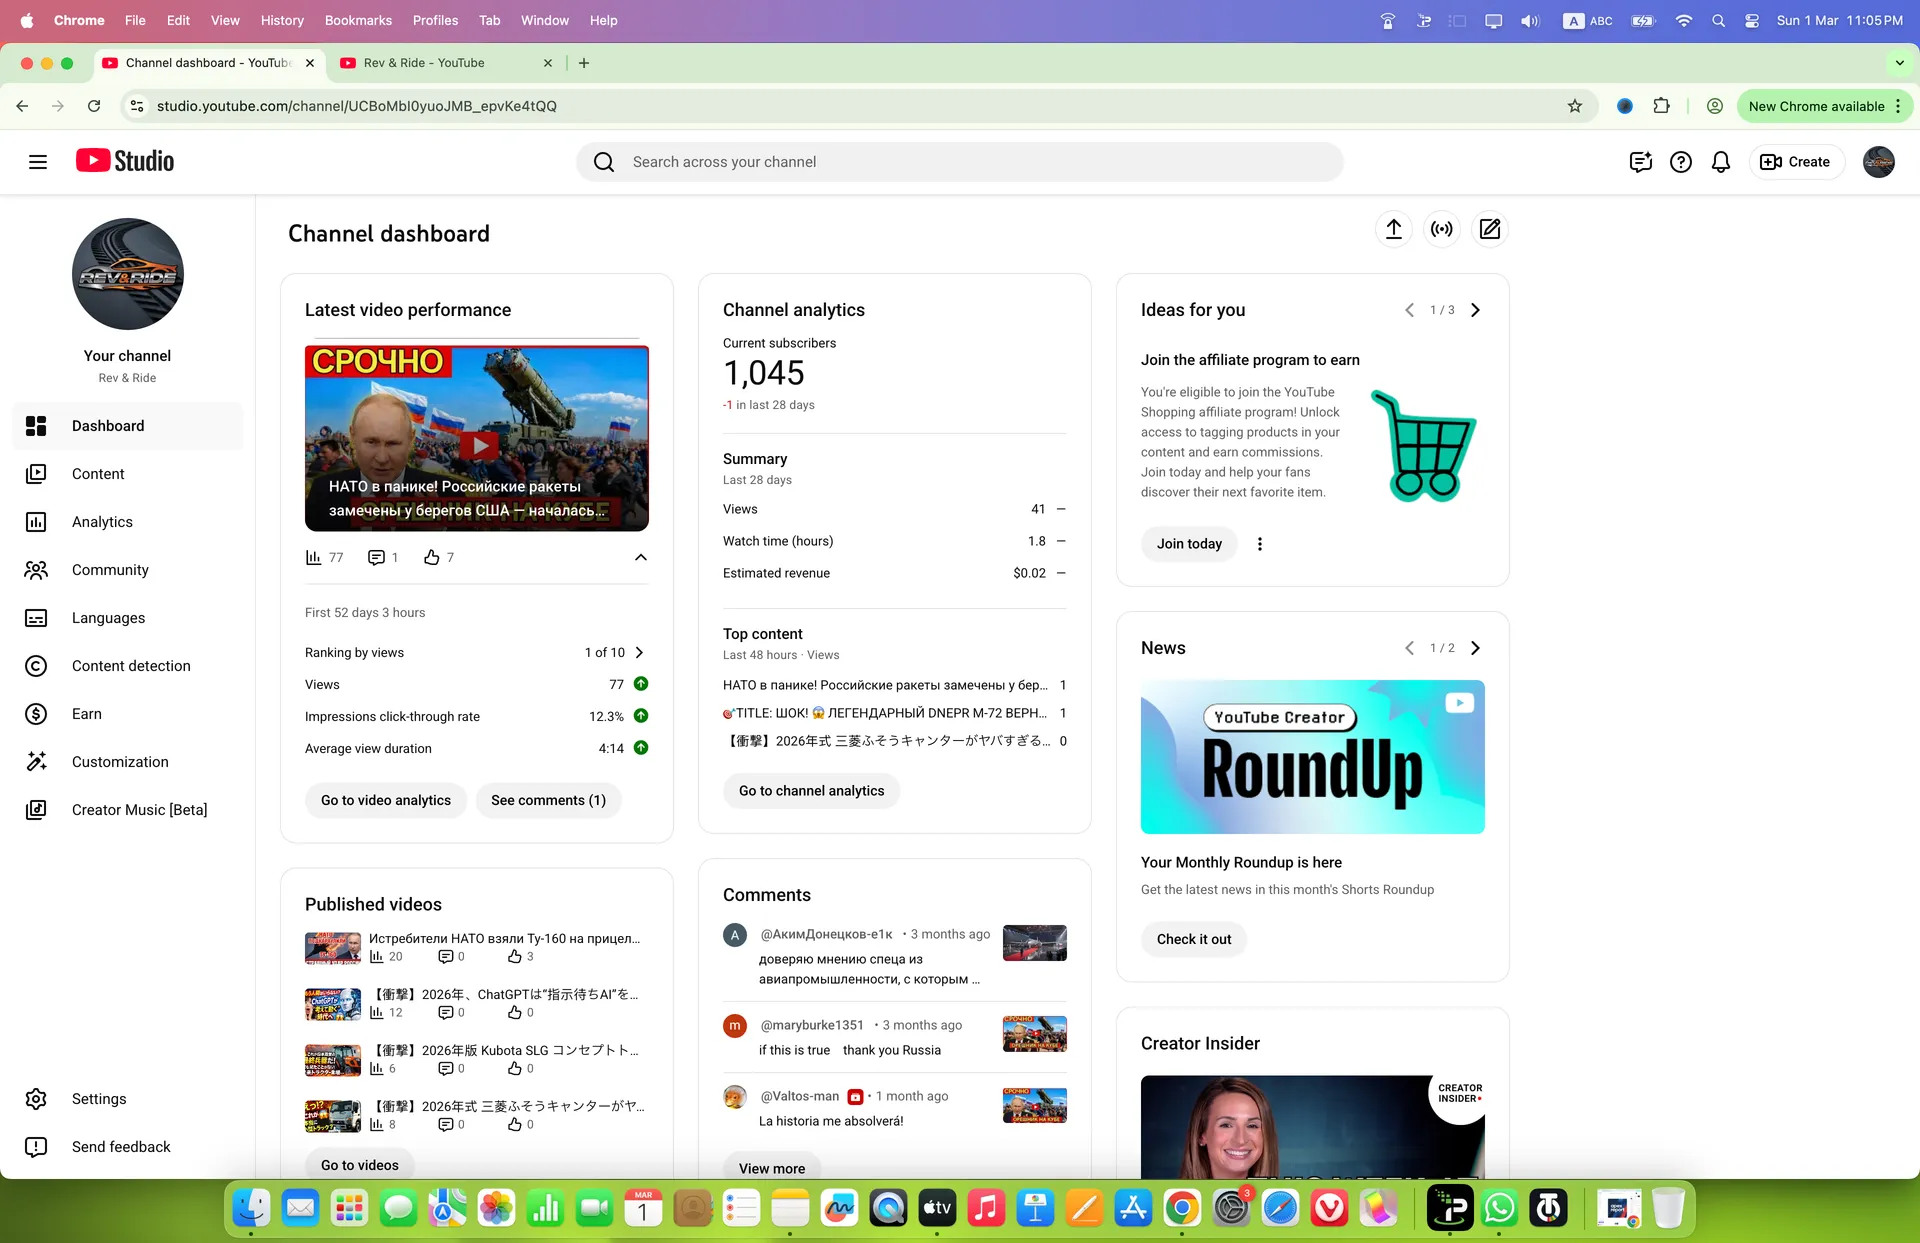Open the History menu in the menu bar
Viewport: 1920px width, 1243px height.
click(x=282, y=20)
